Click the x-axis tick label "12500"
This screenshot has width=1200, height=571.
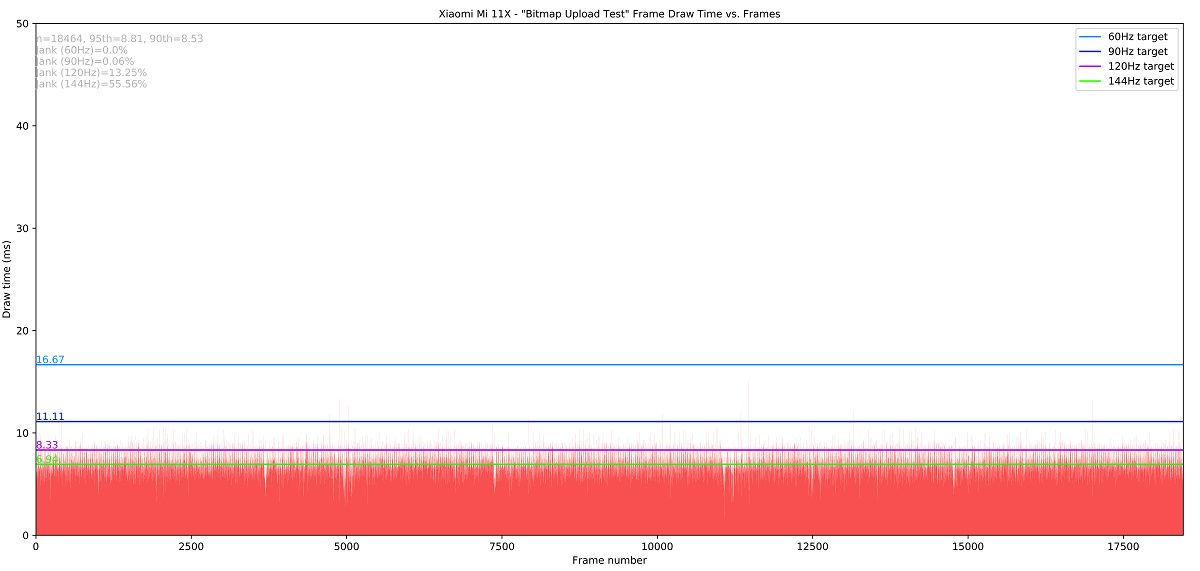813,547
